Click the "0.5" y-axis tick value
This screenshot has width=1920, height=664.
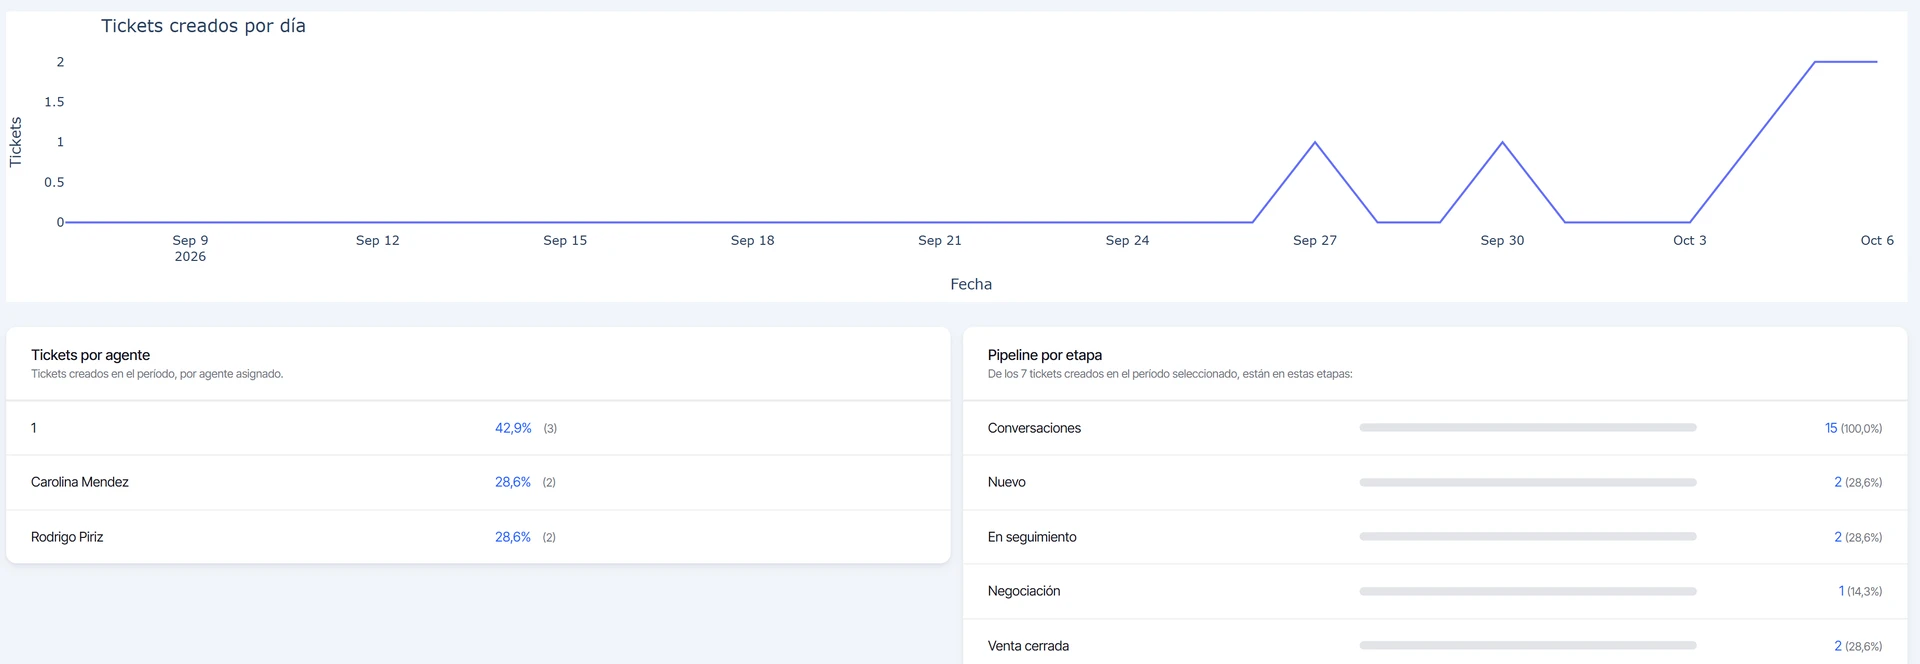pyautogui.click(x=54, y=182)
